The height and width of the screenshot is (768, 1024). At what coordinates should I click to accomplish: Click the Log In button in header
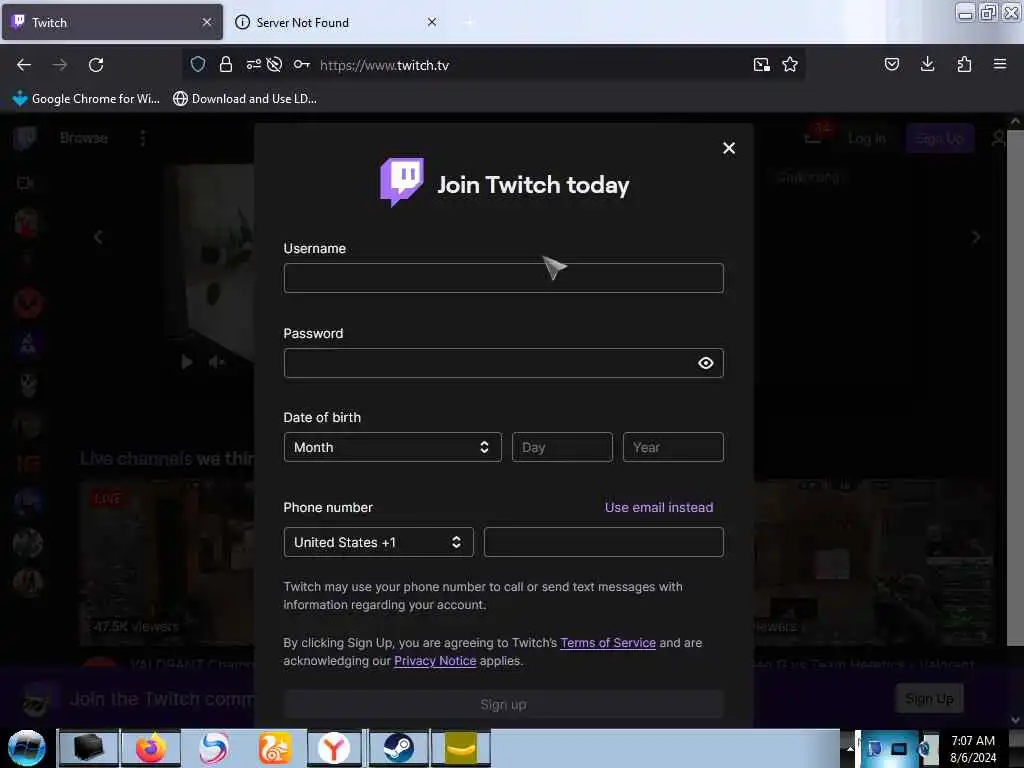(x=867, y=138)
